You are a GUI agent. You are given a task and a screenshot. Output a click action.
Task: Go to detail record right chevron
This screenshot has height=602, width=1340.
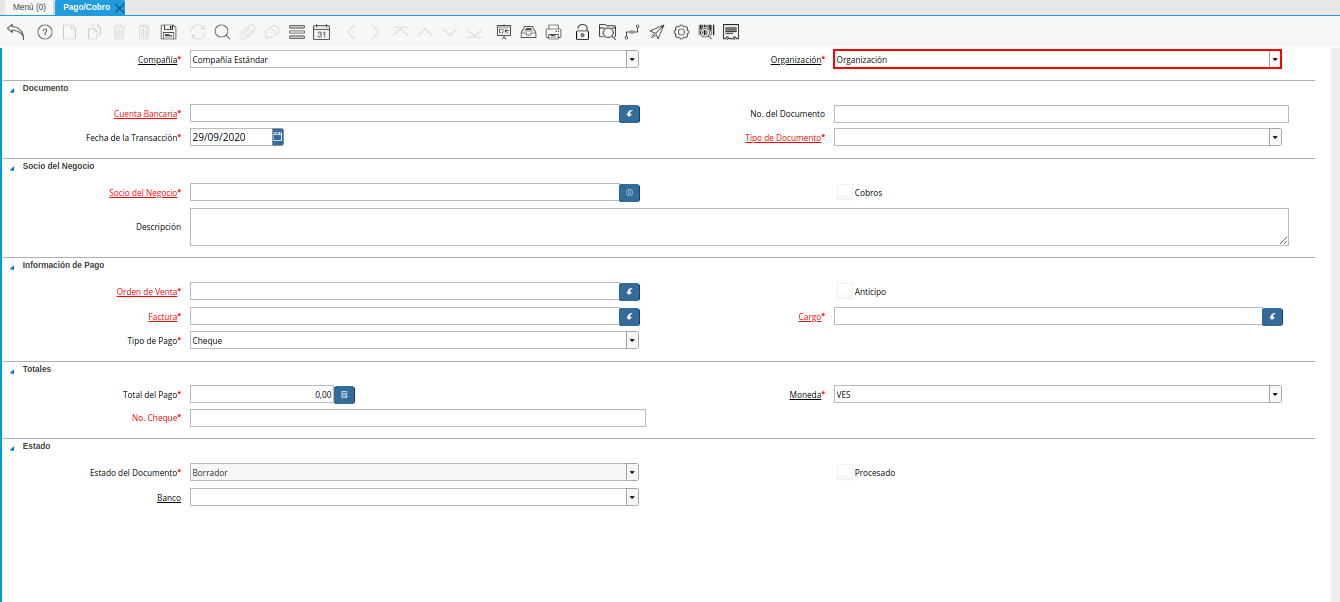pos(375,32)
